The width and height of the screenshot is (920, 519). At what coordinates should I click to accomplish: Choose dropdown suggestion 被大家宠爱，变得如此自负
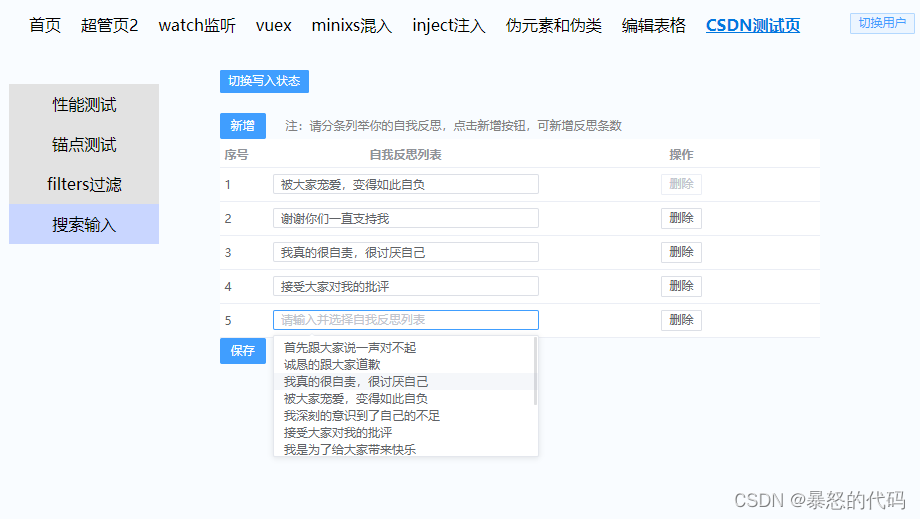404,399
